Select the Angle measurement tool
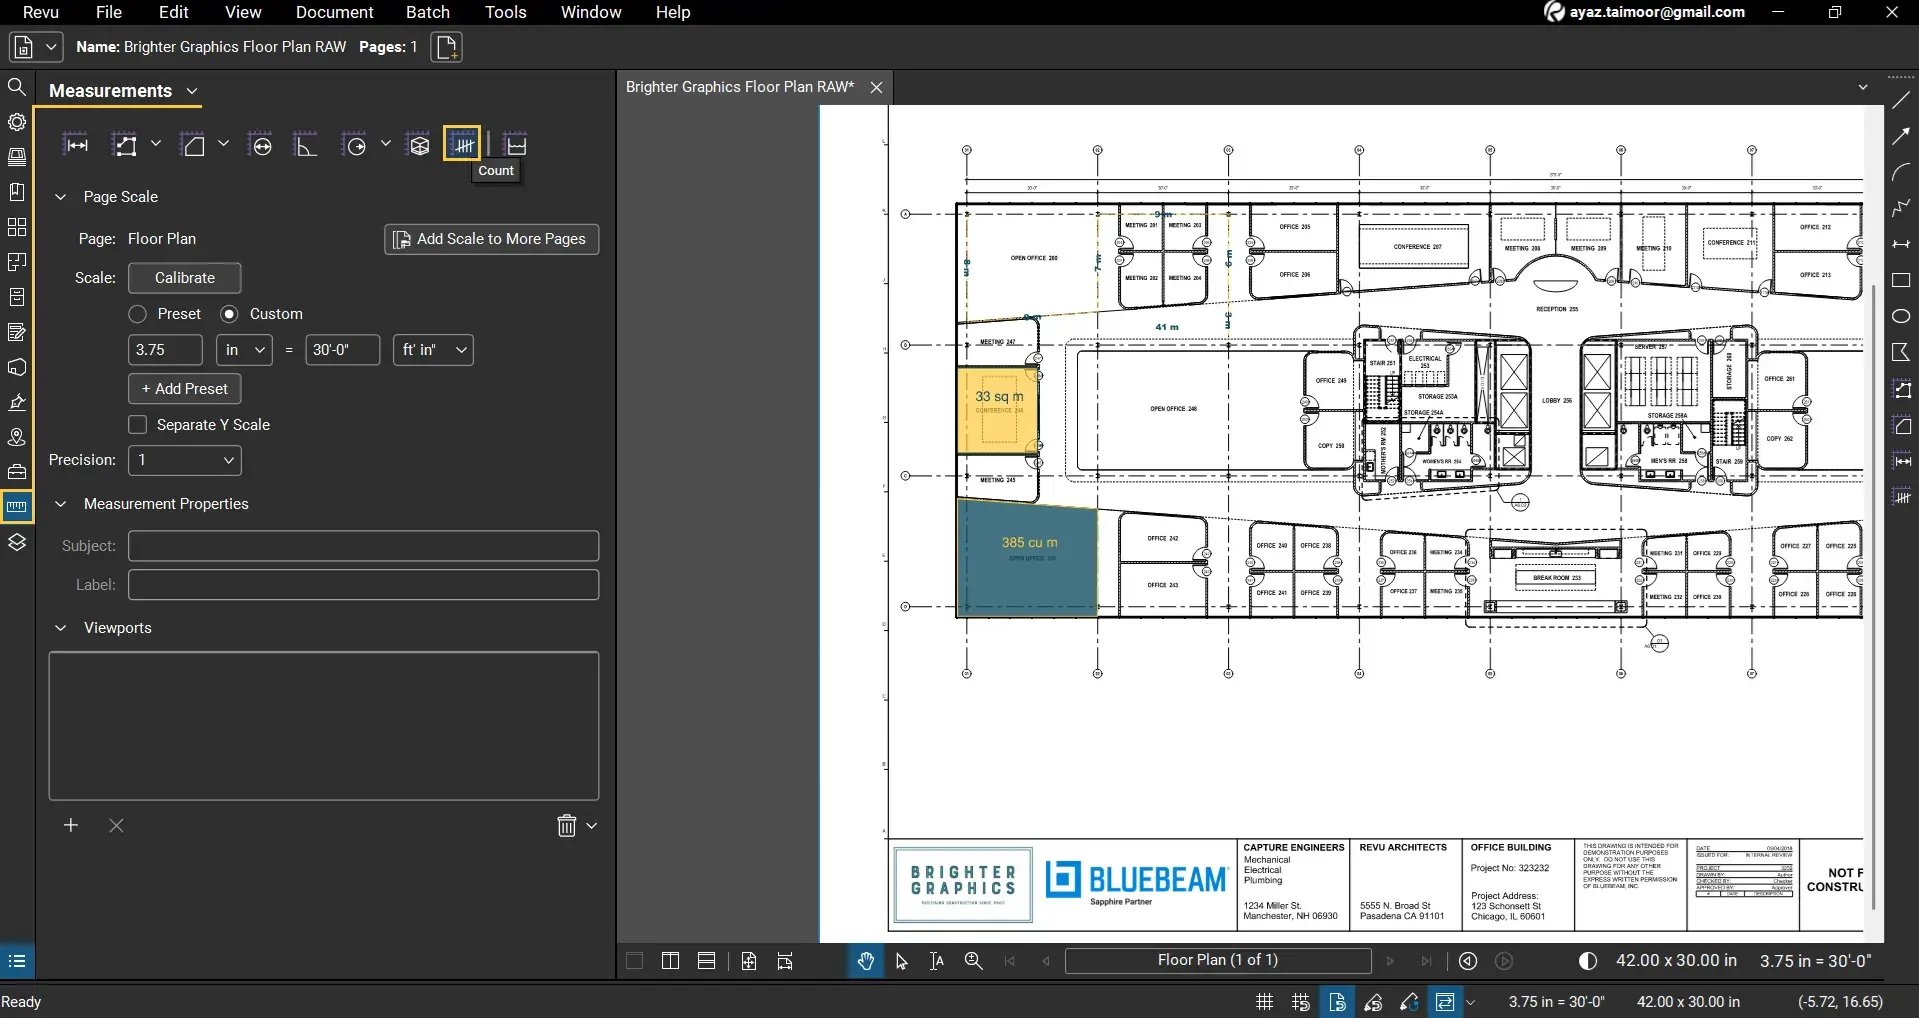The width and height of the screenshot is (1919, 1018). pyautogui.click(x=306, y=144)
